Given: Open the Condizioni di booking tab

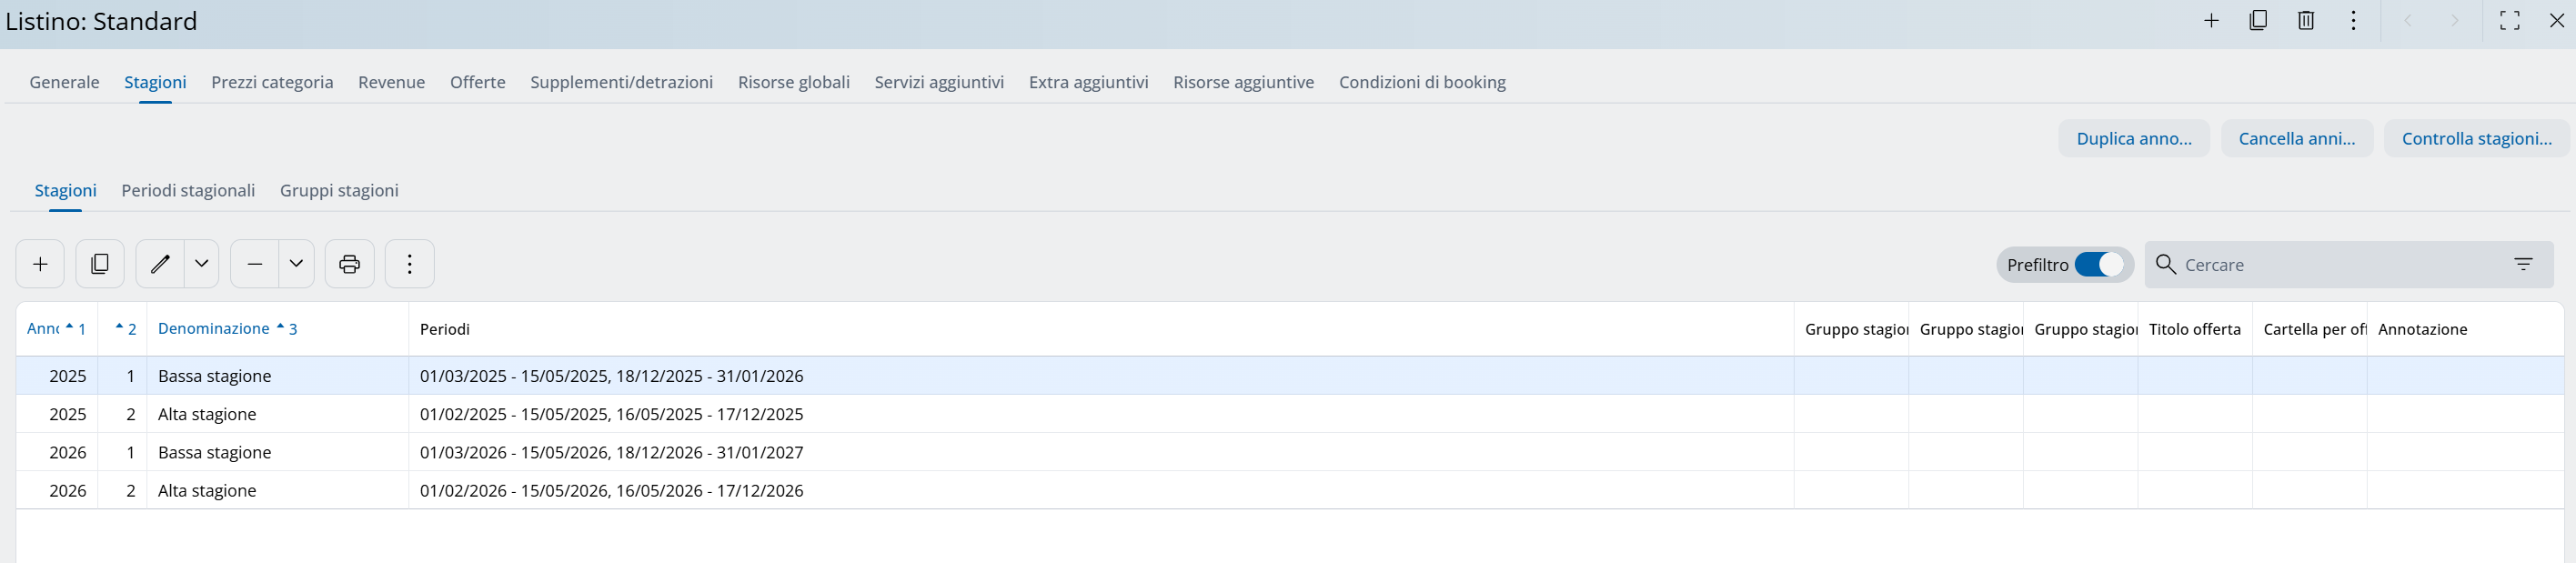Looking at the screenshot, I should tap(1422, 82).
